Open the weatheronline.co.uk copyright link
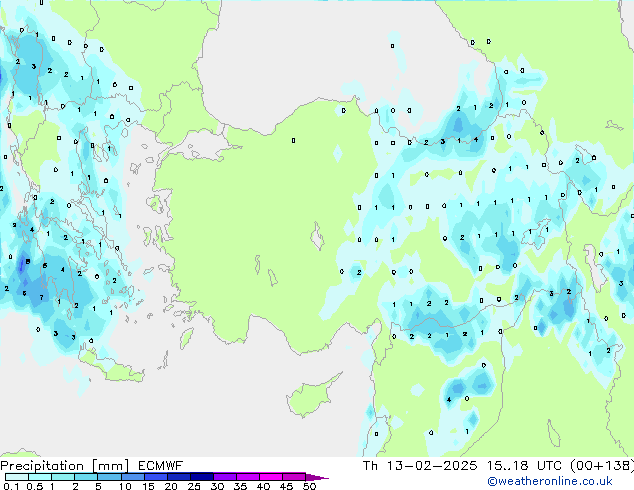The width and height of the screenshot is (634, 490). (550, 481)
